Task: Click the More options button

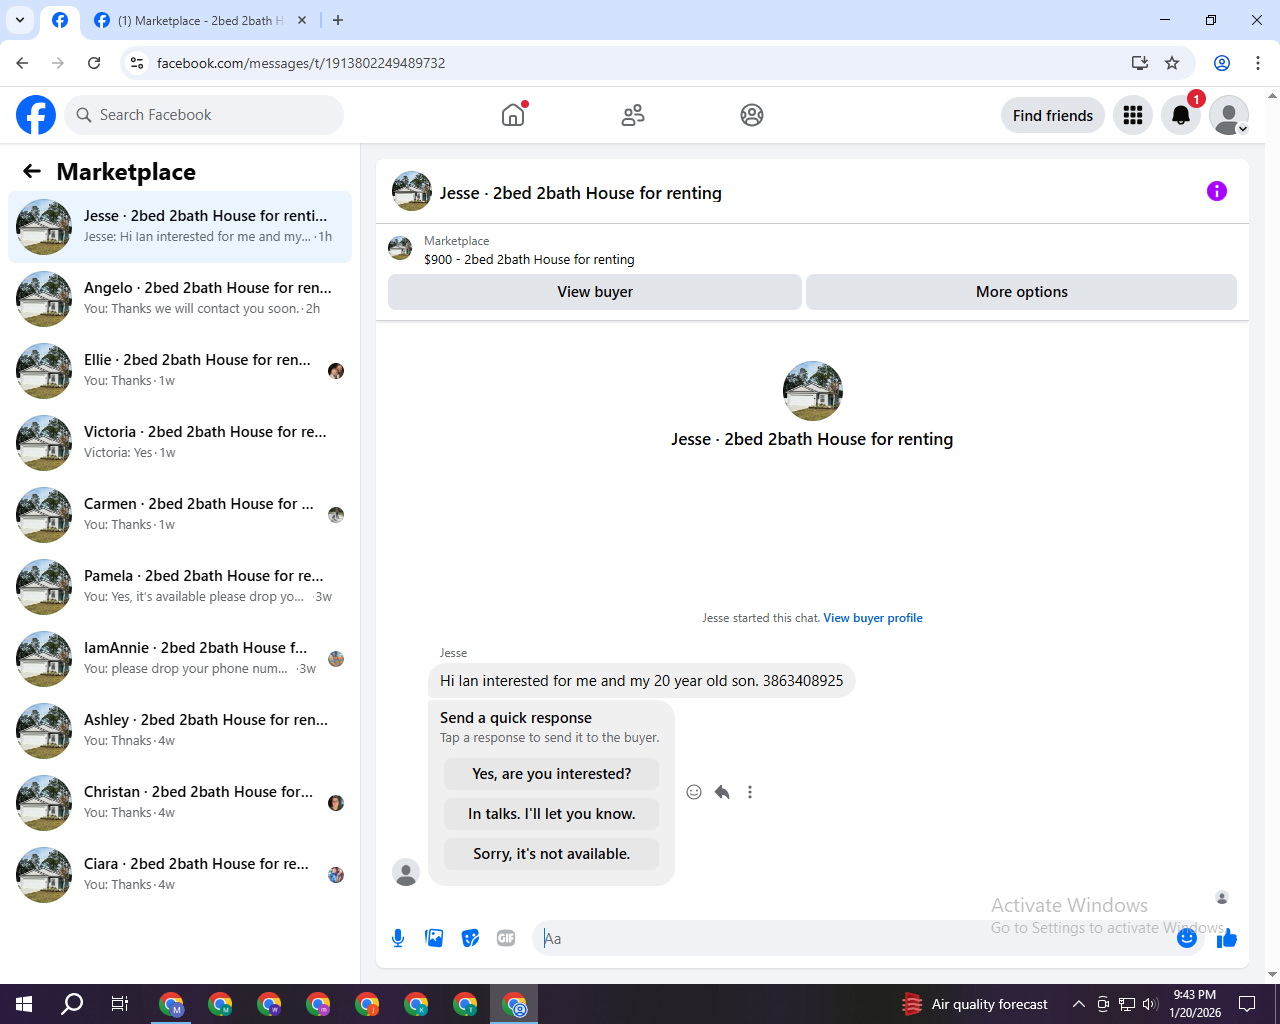Action: [x=1021, y=292]
